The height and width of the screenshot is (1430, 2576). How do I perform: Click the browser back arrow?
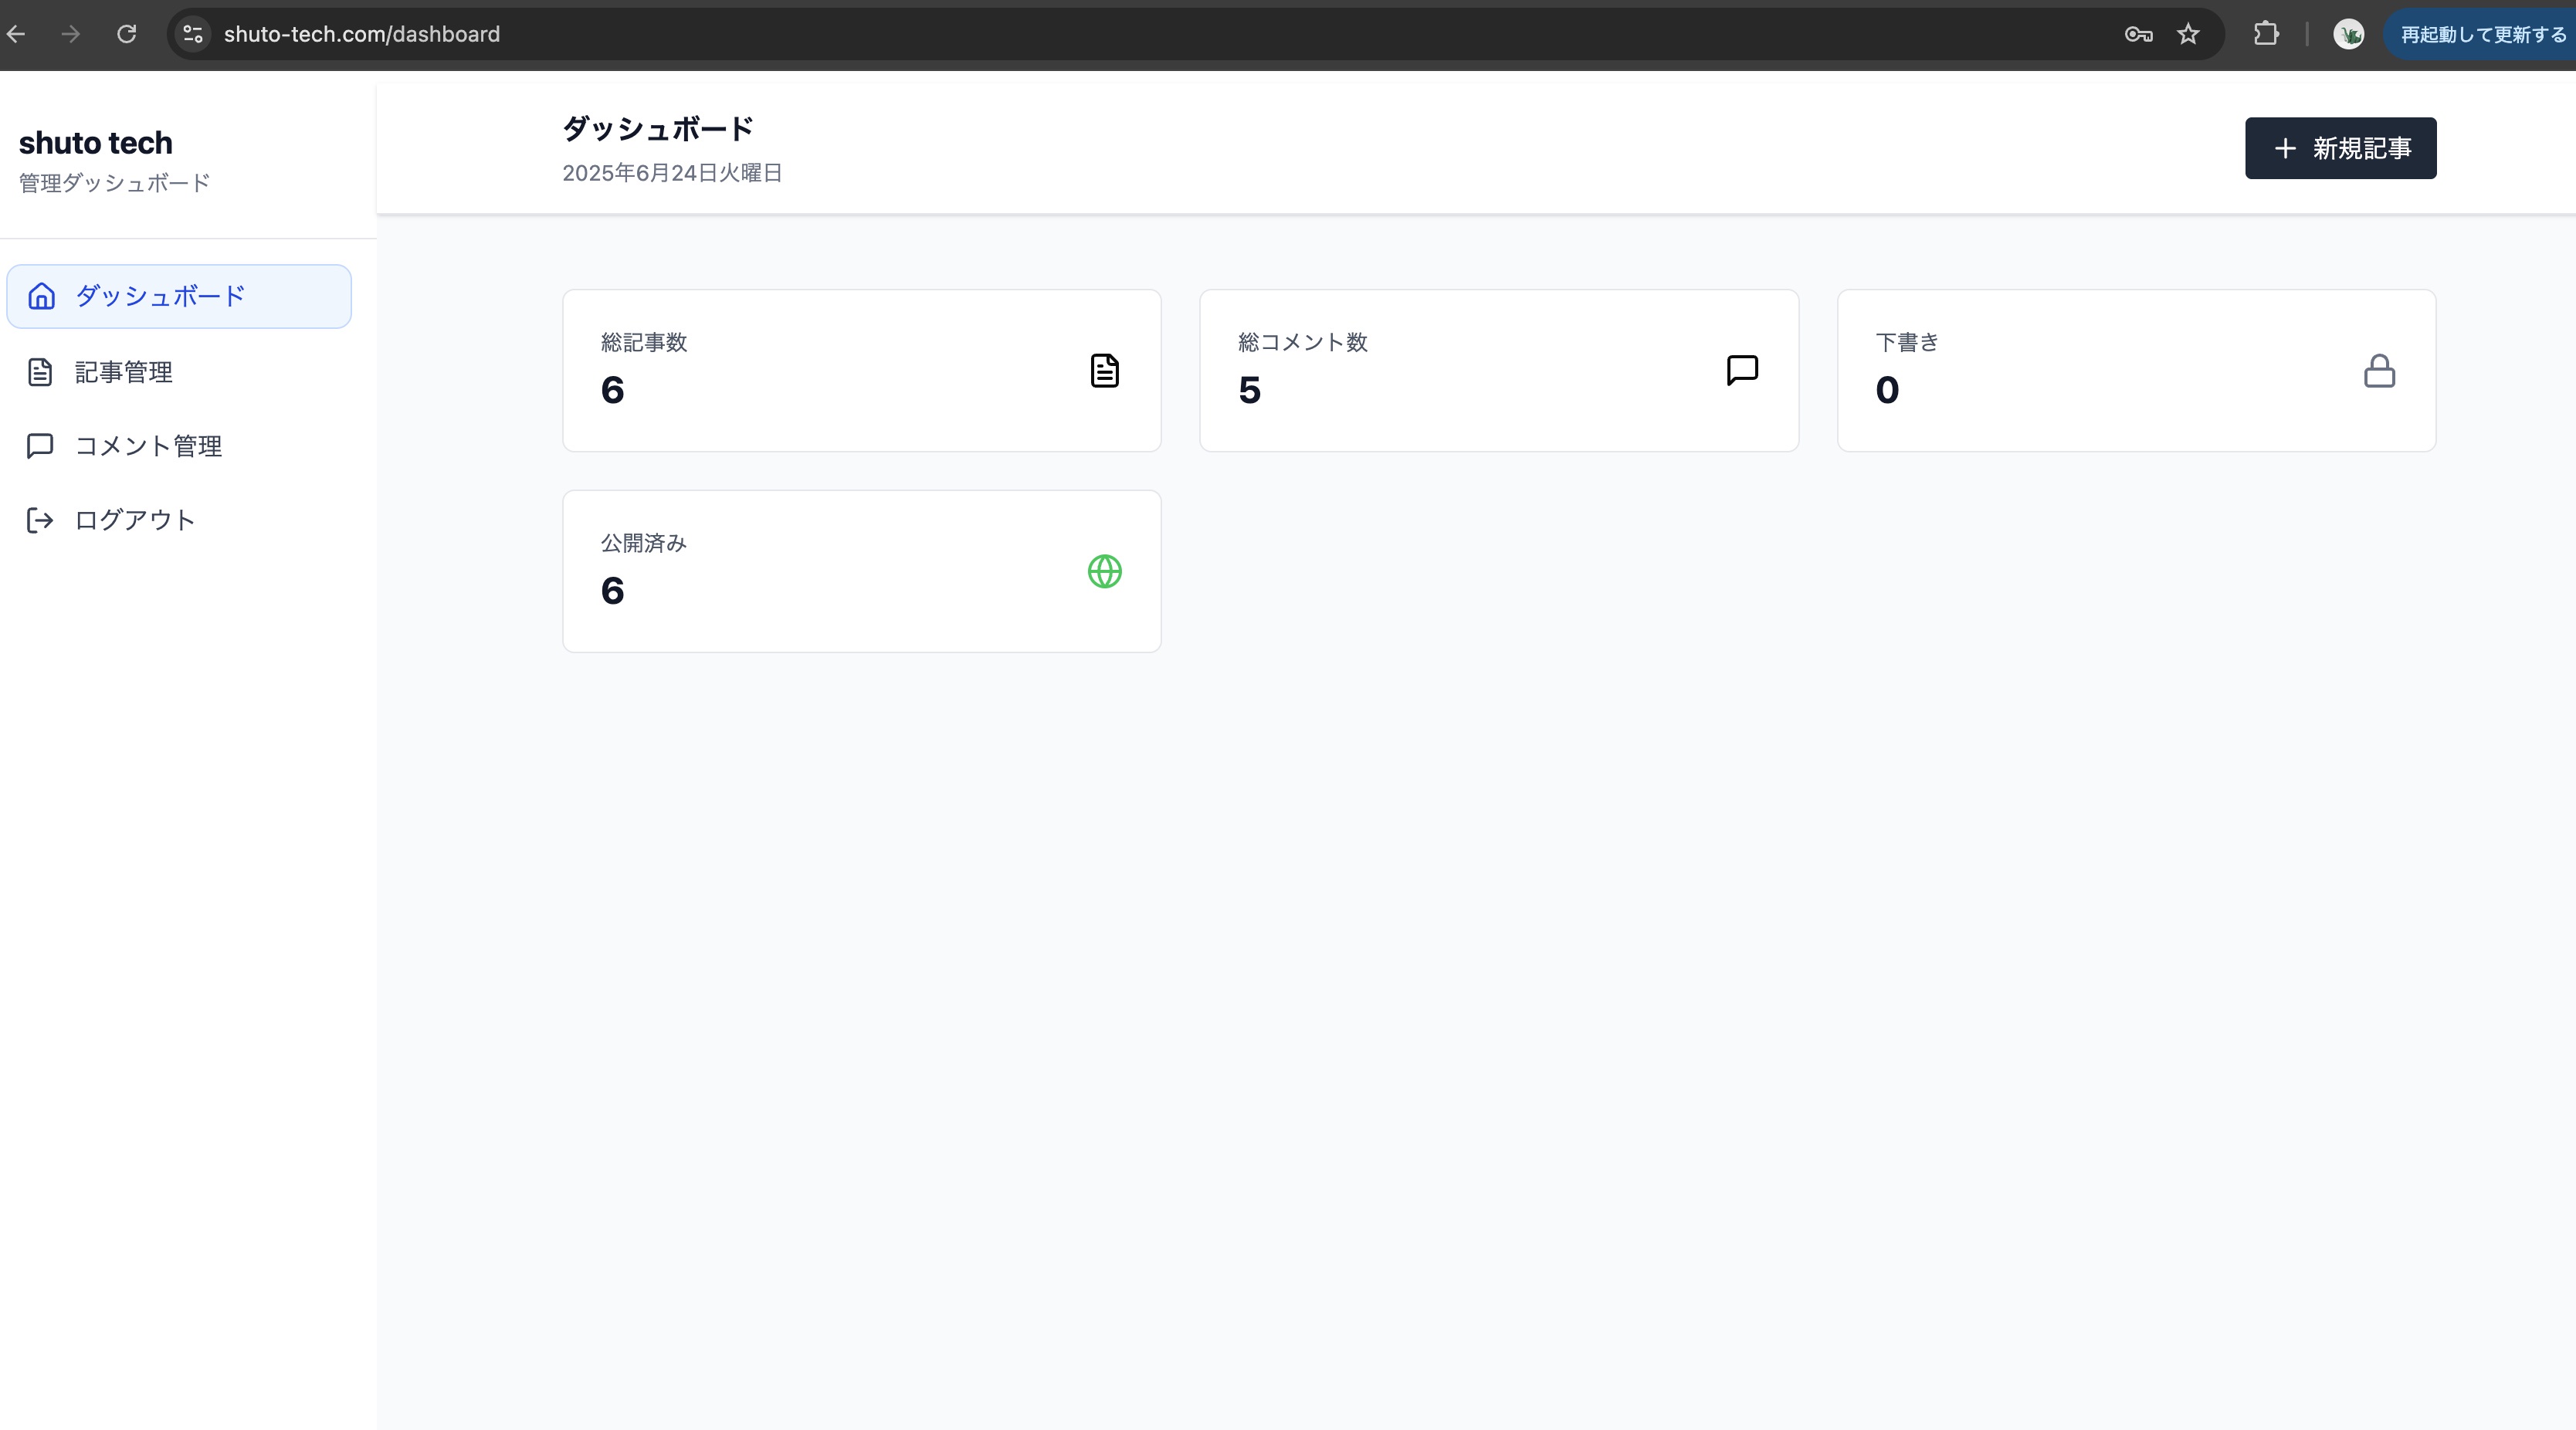[16, 34]
